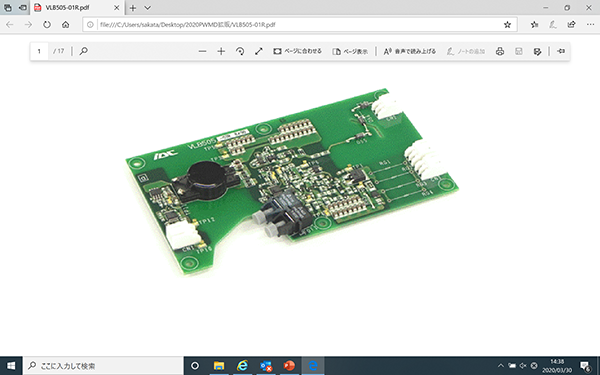Rotate the PDF page
This screenshot has height=375, width=600.
pos(240,51)
